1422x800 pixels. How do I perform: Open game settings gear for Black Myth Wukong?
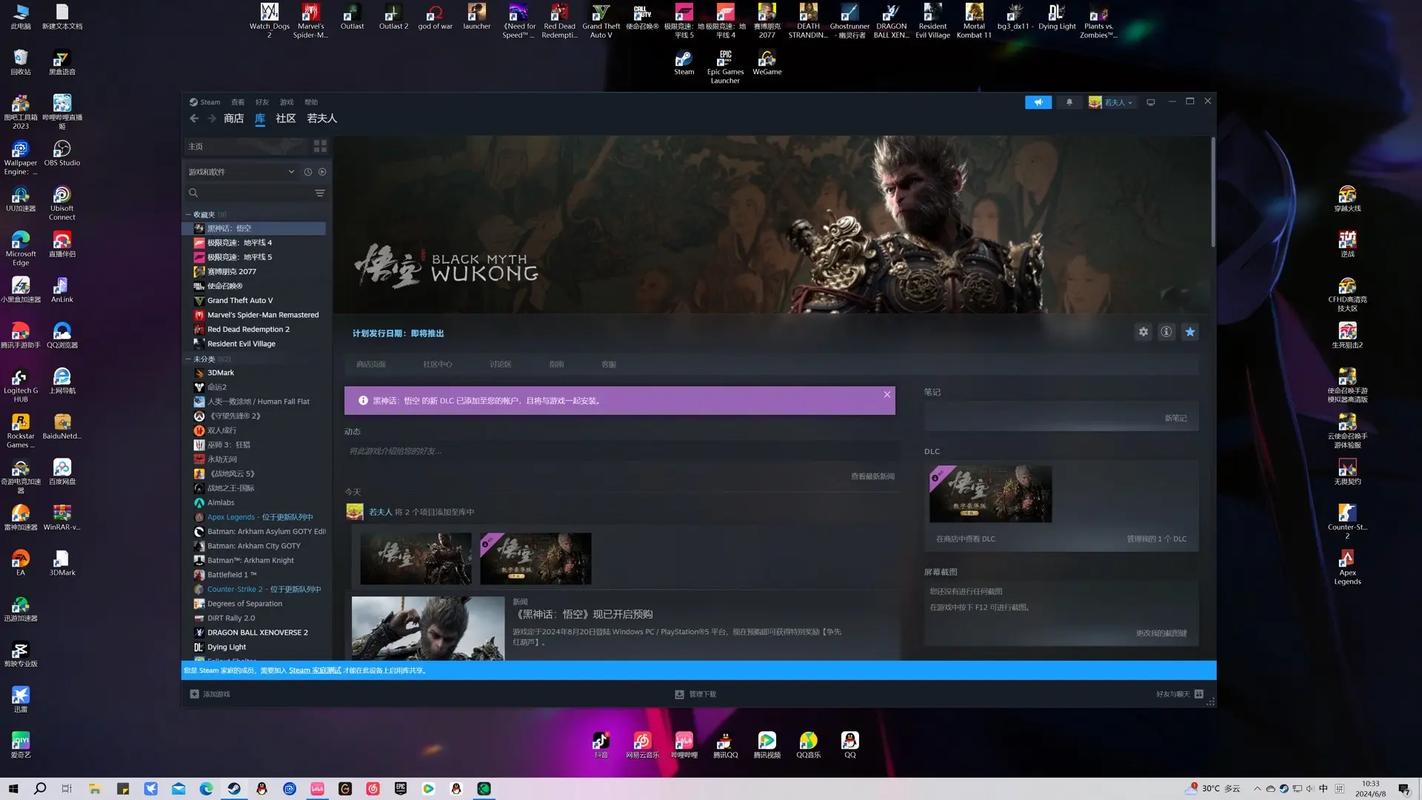coord(1143,332)
